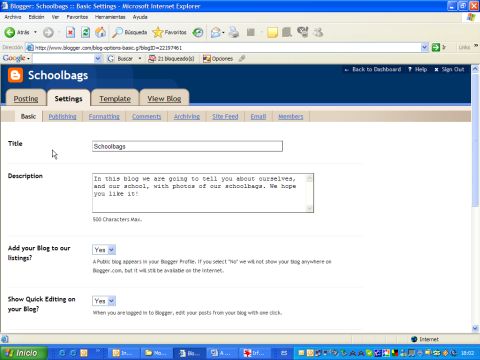Click the Blogger orange logo icon
The height and width of the screenshot is (360, 480).
(x=15, y=75)
